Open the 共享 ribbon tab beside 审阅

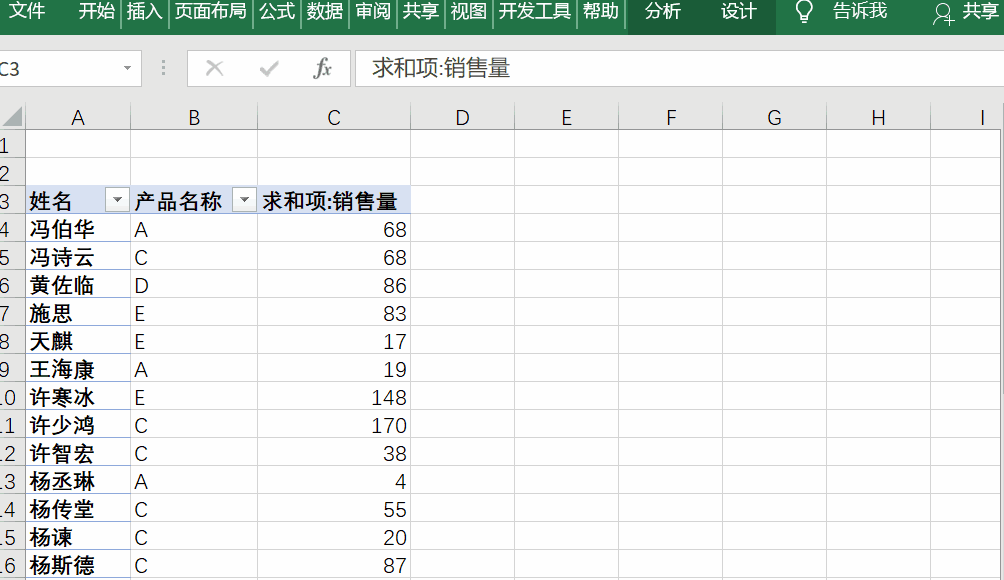click(420, 11)
